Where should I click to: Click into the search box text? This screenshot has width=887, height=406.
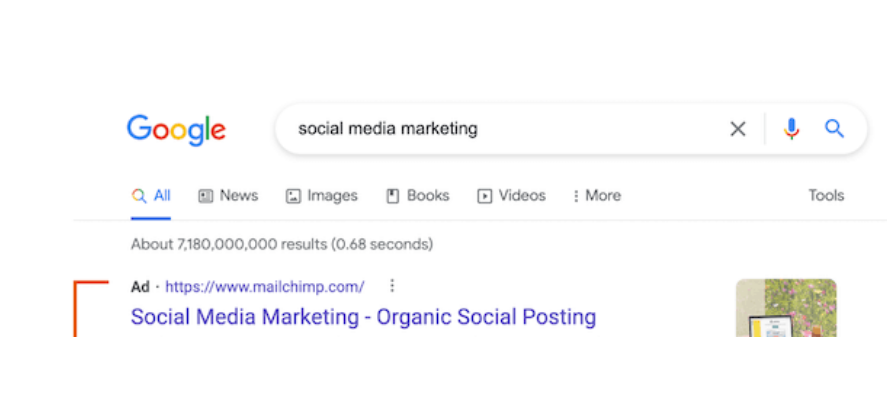click(388, 129)
